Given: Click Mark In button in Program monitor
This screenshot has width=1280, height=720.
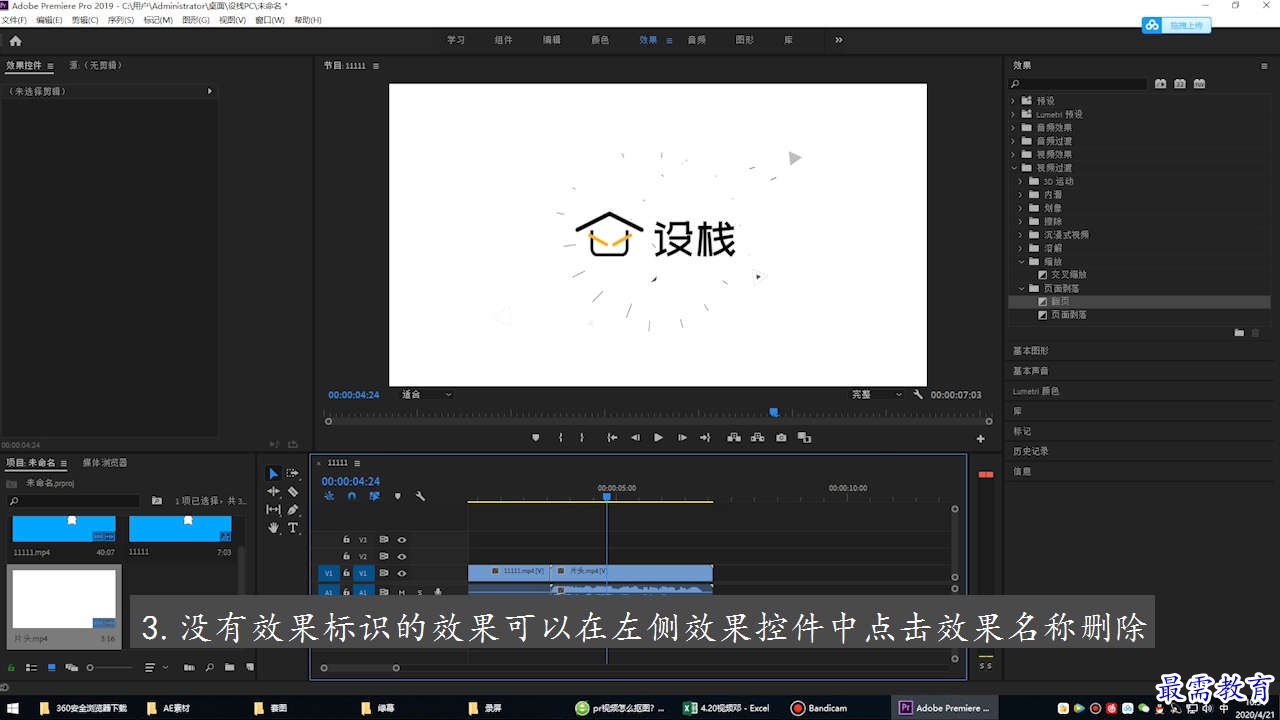Looking at the screenshot, I should (x=560, y=437).
